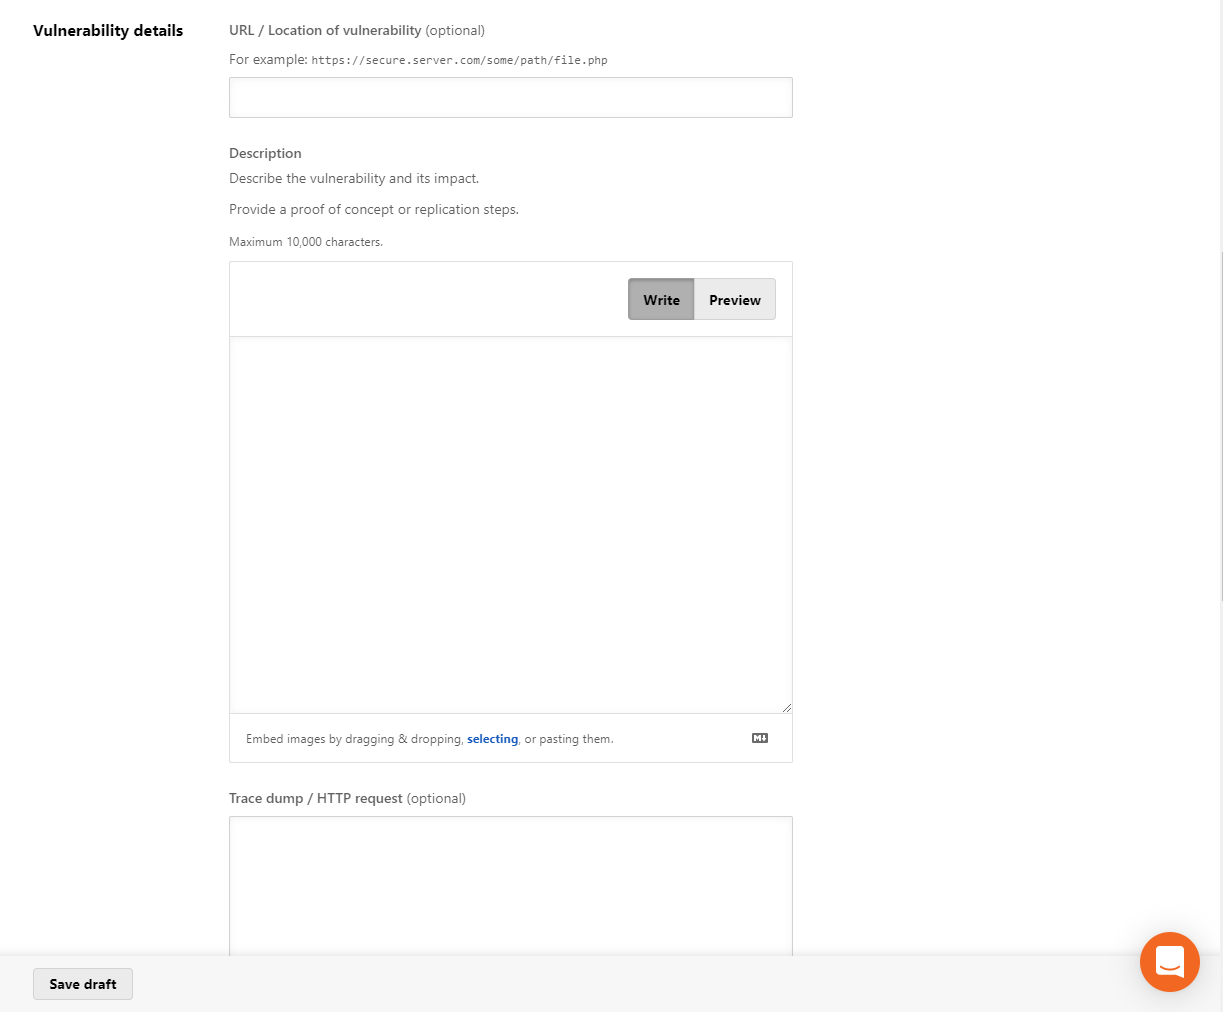Screen dimensions: 1223x1012
Task: Click the Markdown supported icon
Action: (760, 738)
